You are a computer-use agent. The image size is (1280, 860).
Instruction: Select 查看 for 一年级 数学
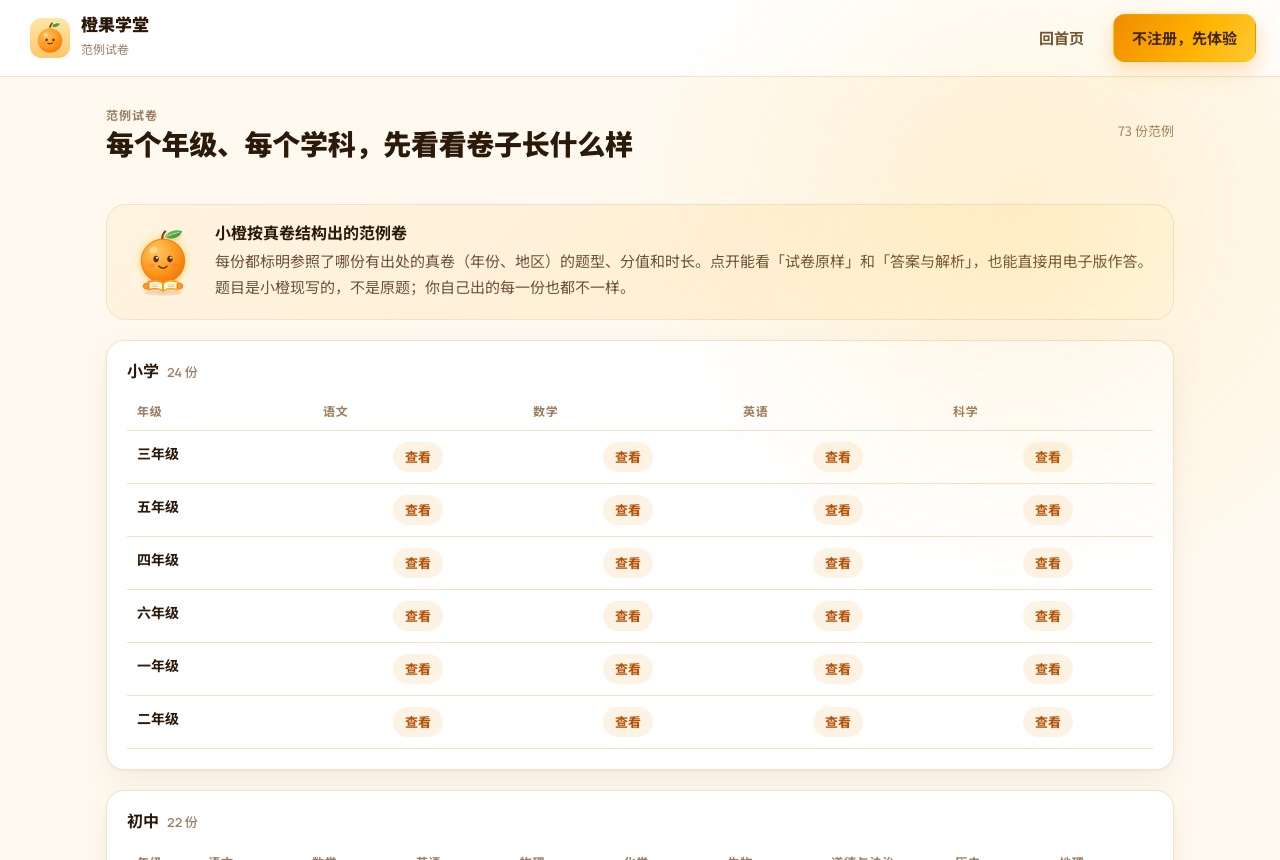(628, 669)
